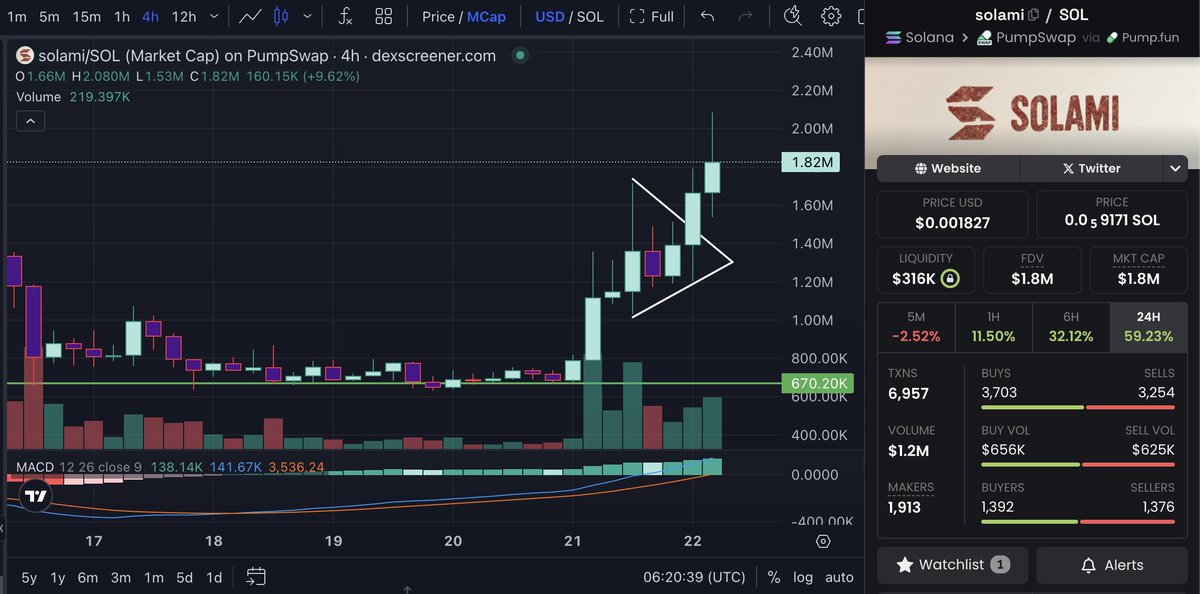Open the go-to-date calendar icon

[x=256, y=577]
